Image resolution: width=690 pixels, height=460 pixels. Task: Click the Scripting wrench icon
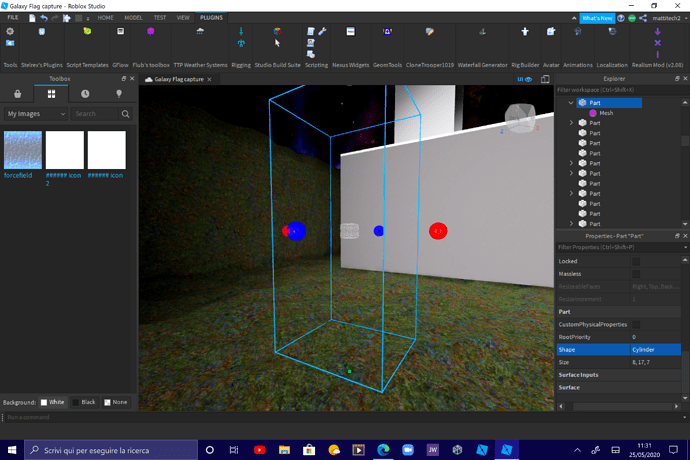[322, 31]
